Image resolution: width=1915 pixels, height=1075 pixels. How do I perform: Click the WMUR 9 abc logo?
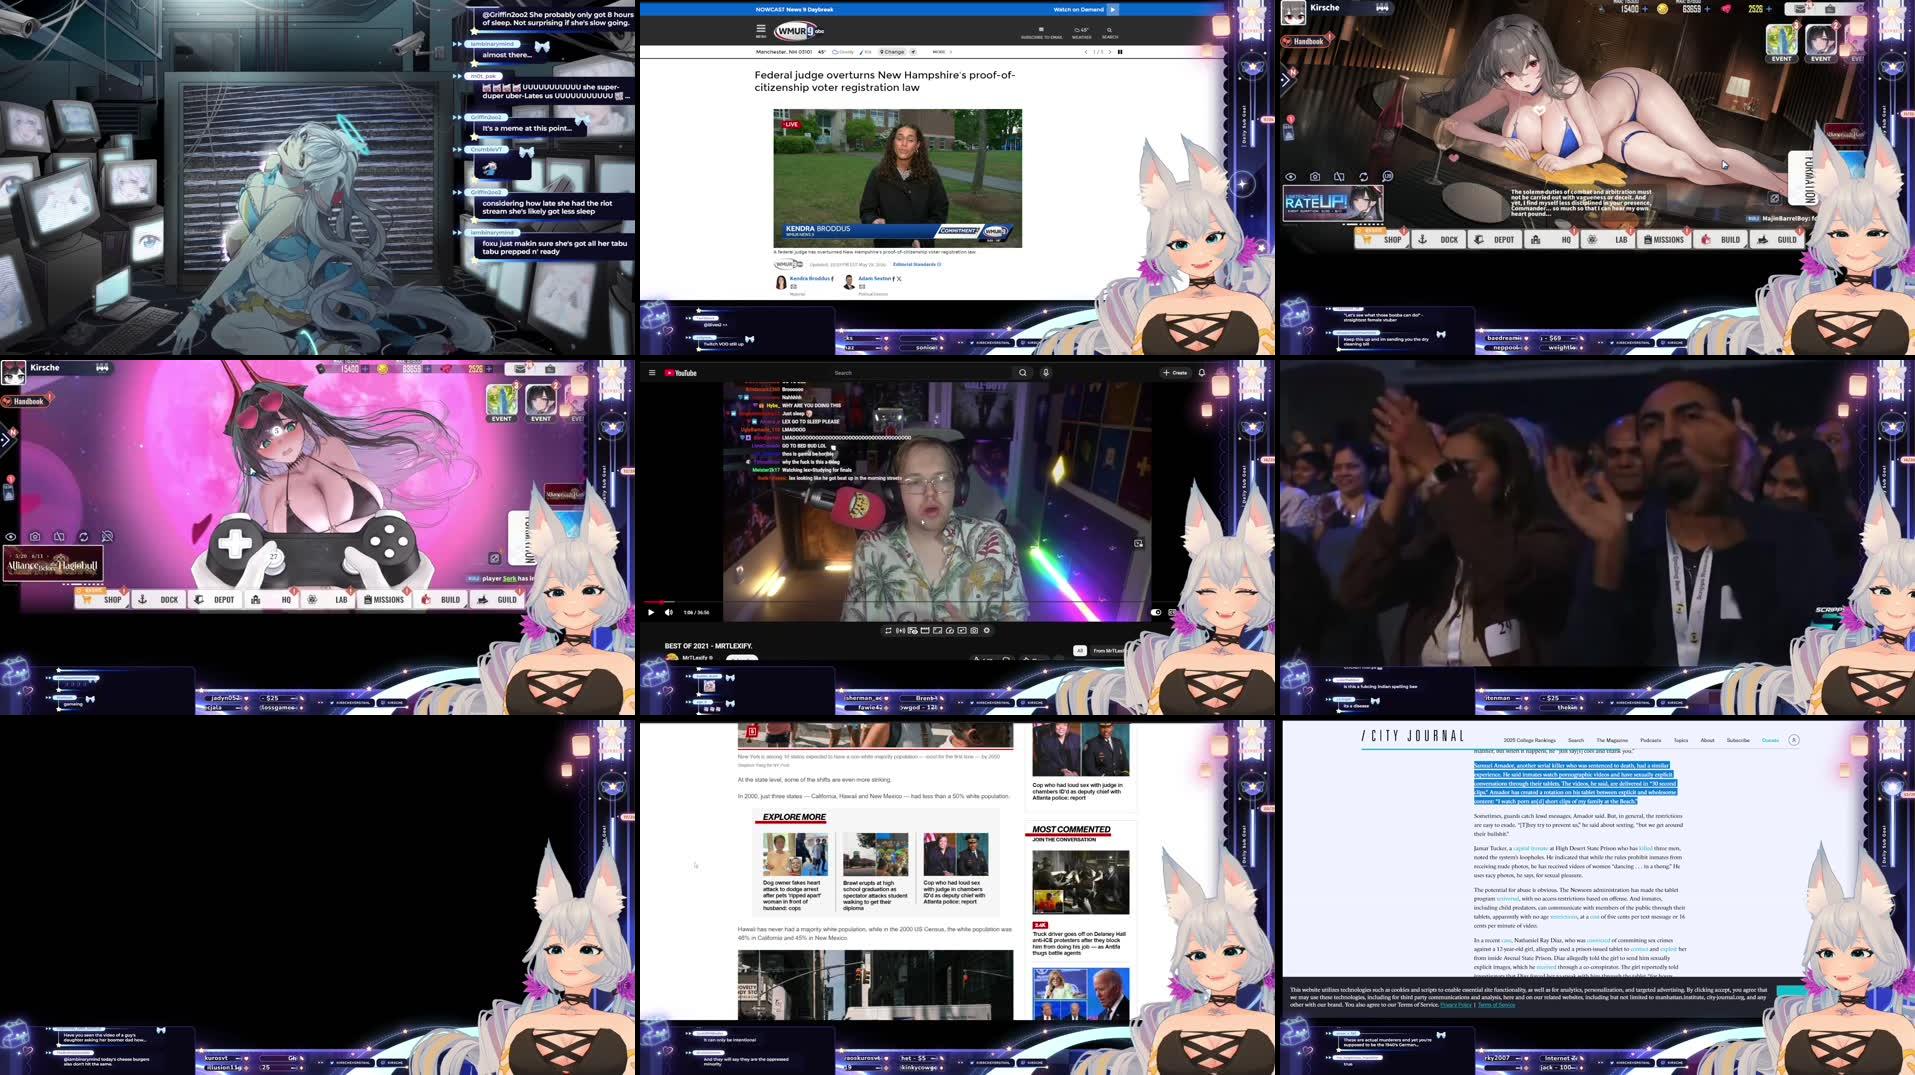[x=798, y=31]
